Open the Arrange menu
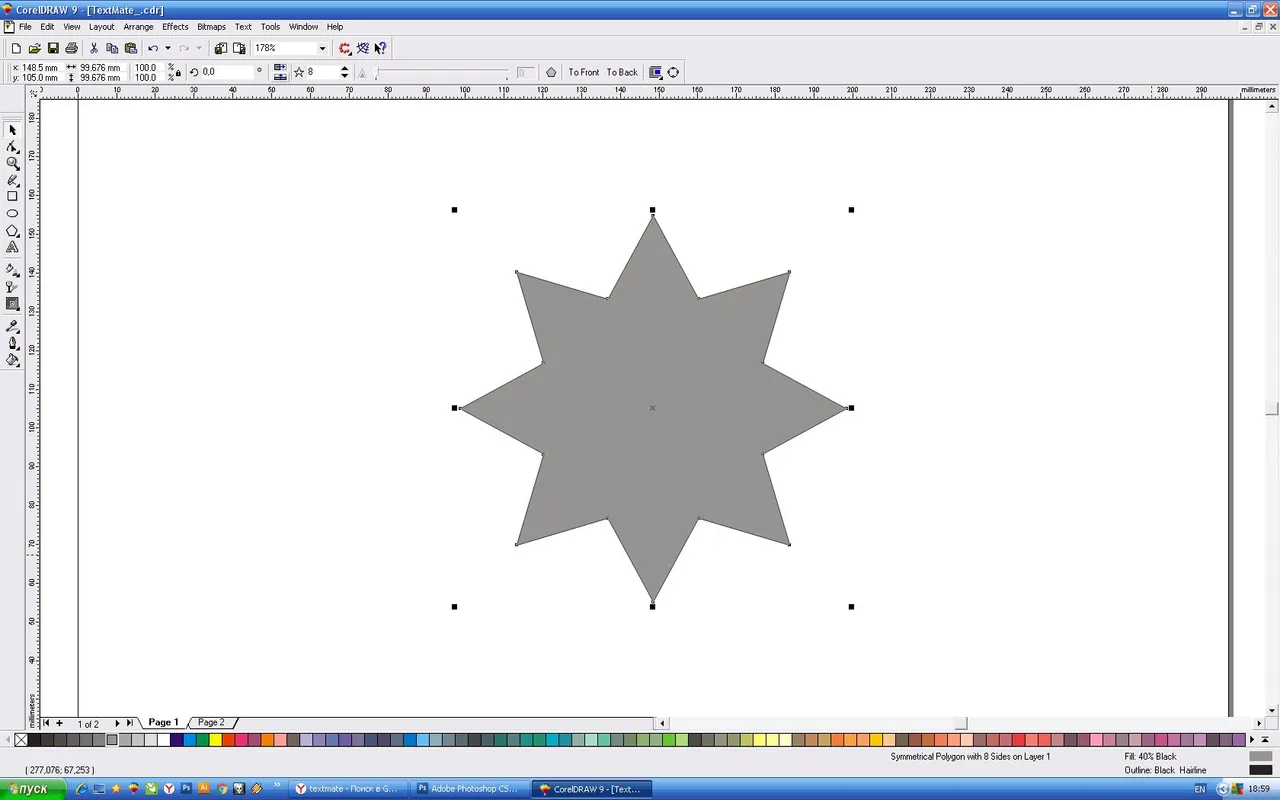Image resolution: width=1280 pixels, height=800 pixels. 138,27
